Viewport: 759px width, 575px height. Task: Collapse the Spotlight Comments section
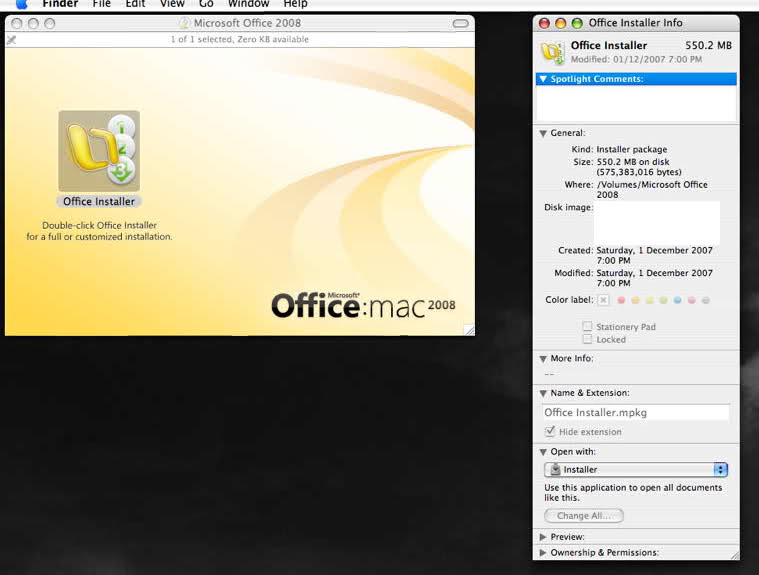point(543,79)
